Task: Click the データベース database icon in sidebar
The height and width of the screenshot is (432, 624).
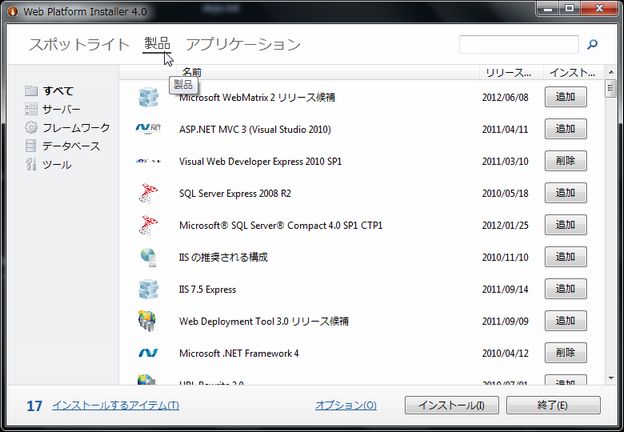Action: pos(31,146)
